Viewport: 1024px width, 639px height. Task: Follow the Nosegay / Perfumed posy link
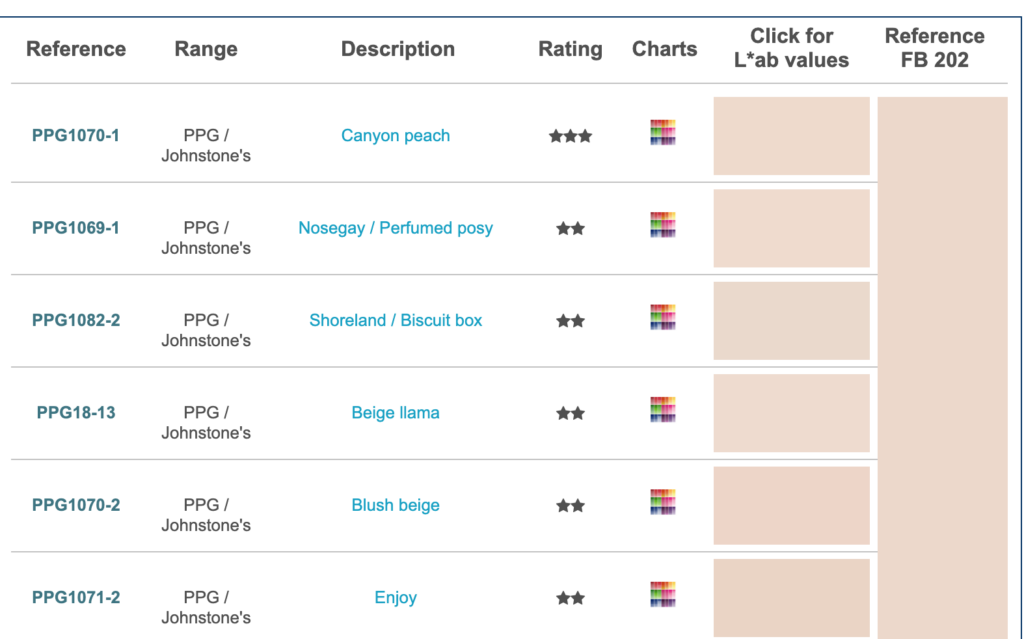point(395,228)
